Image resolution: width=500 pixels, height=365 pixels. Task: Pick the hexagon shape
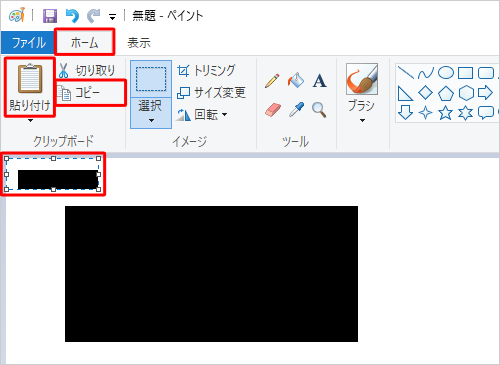(466, 93)
